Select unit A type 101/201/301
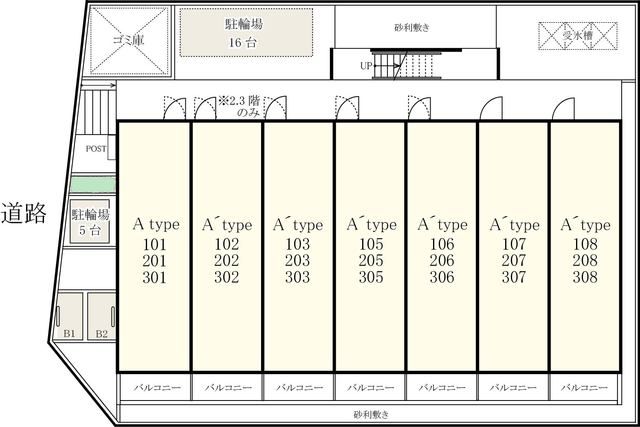The width and height of the screenshot is (640, 427). (x=154, y=246)
